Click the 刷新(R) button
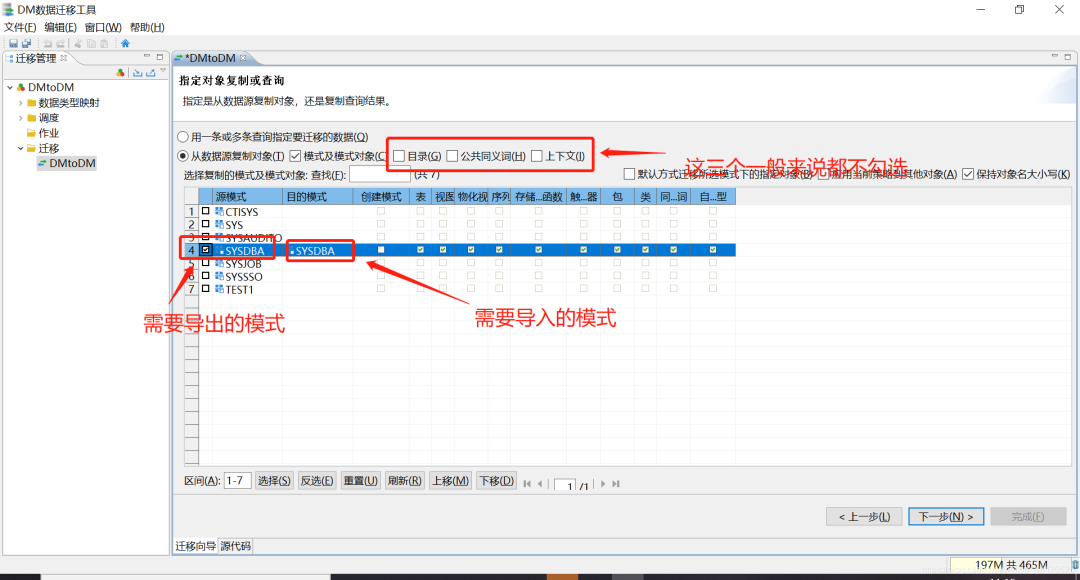This screenshot has height=580, width=1080. click(x=404, y=481)
